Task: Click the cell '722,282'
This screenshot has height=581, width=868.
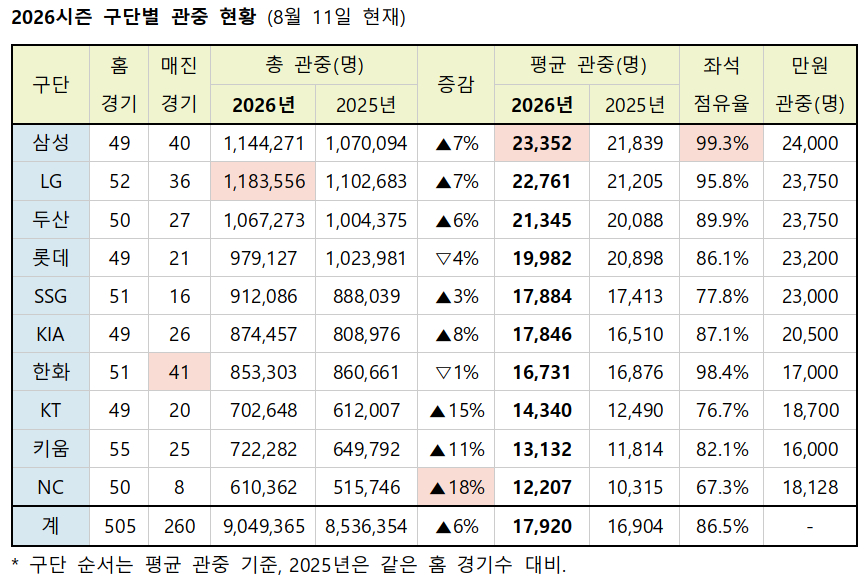Action: [x=264, y=449]
